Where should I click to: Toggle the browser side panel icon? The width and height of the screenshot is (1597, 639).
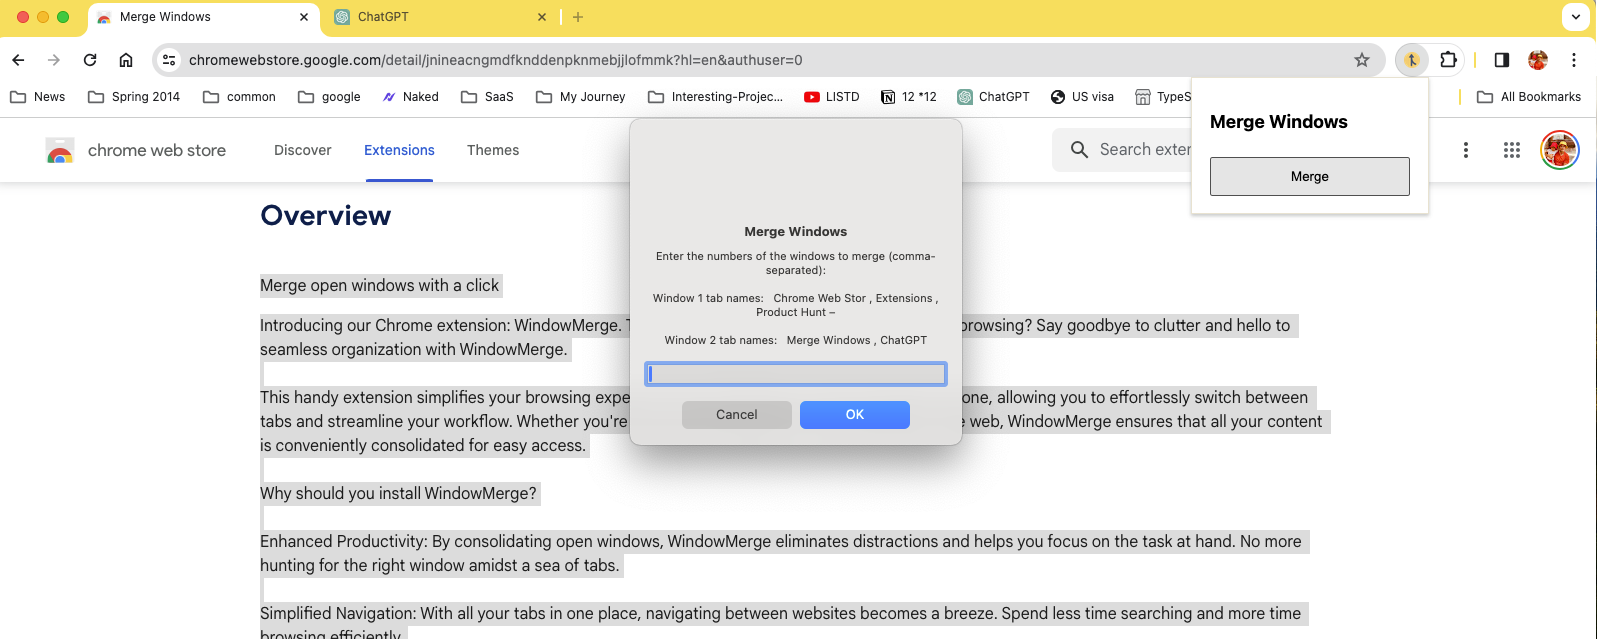[1501, 60]
